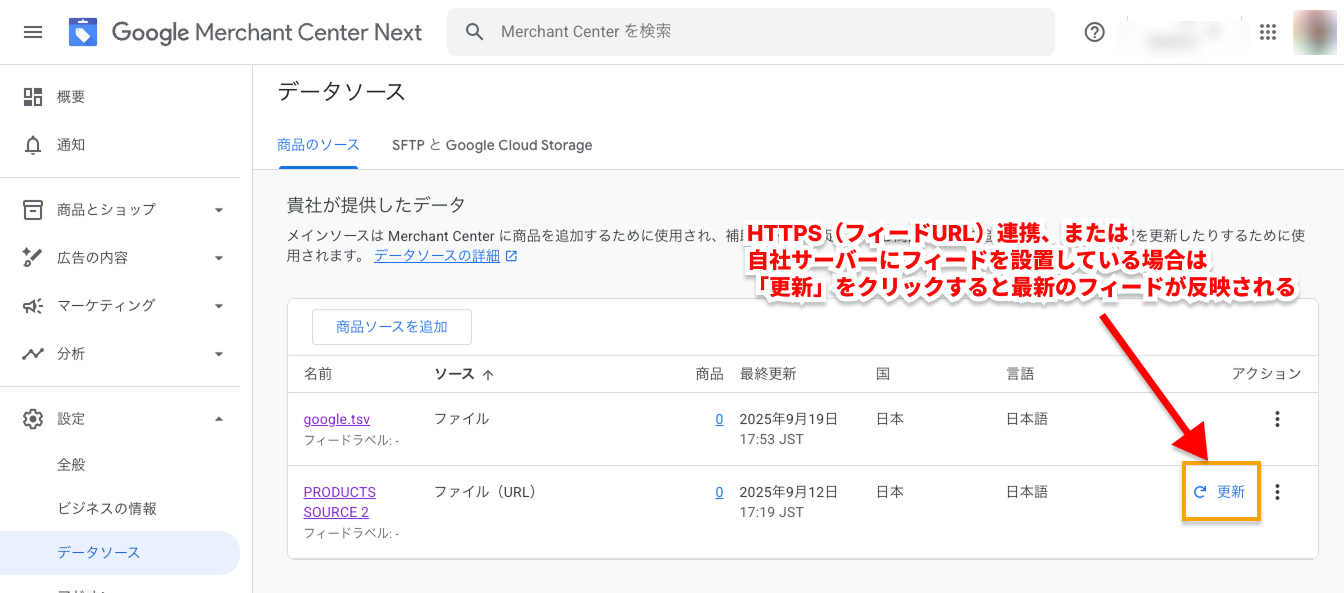Open the データソースの詳細 link
The image size is (1344, 593).
(437, 256)
